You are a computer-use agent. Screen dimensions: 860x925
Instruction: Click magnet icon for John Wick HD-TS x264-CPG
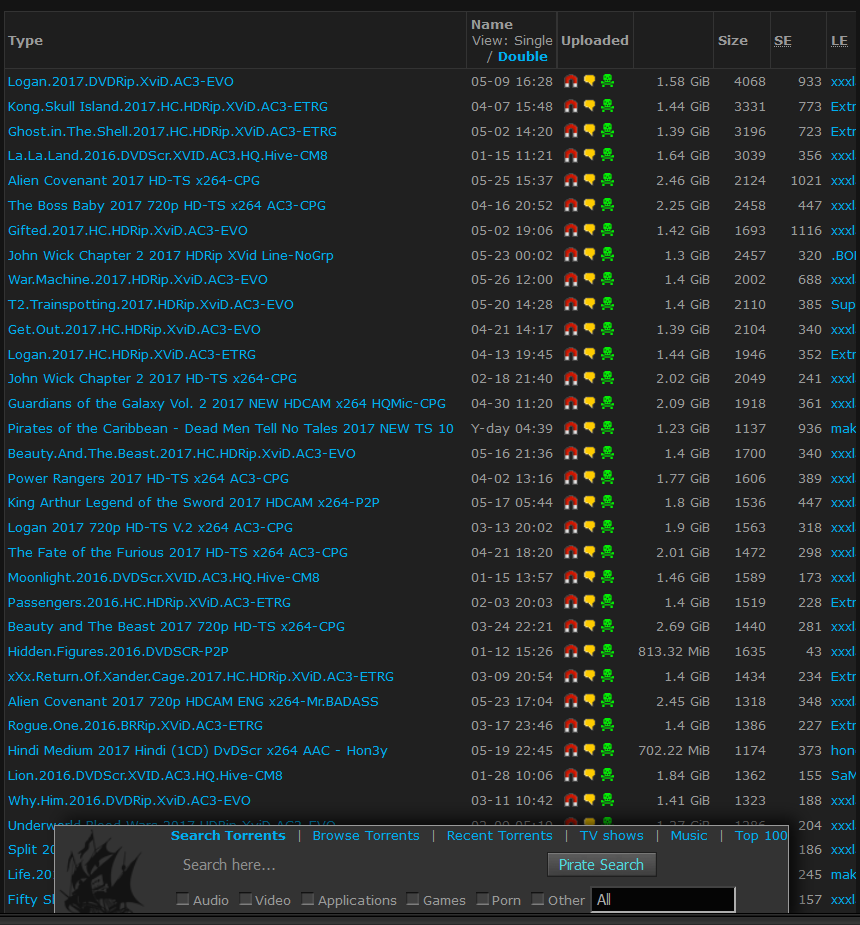pyautogui.click(x=570, y=379)
